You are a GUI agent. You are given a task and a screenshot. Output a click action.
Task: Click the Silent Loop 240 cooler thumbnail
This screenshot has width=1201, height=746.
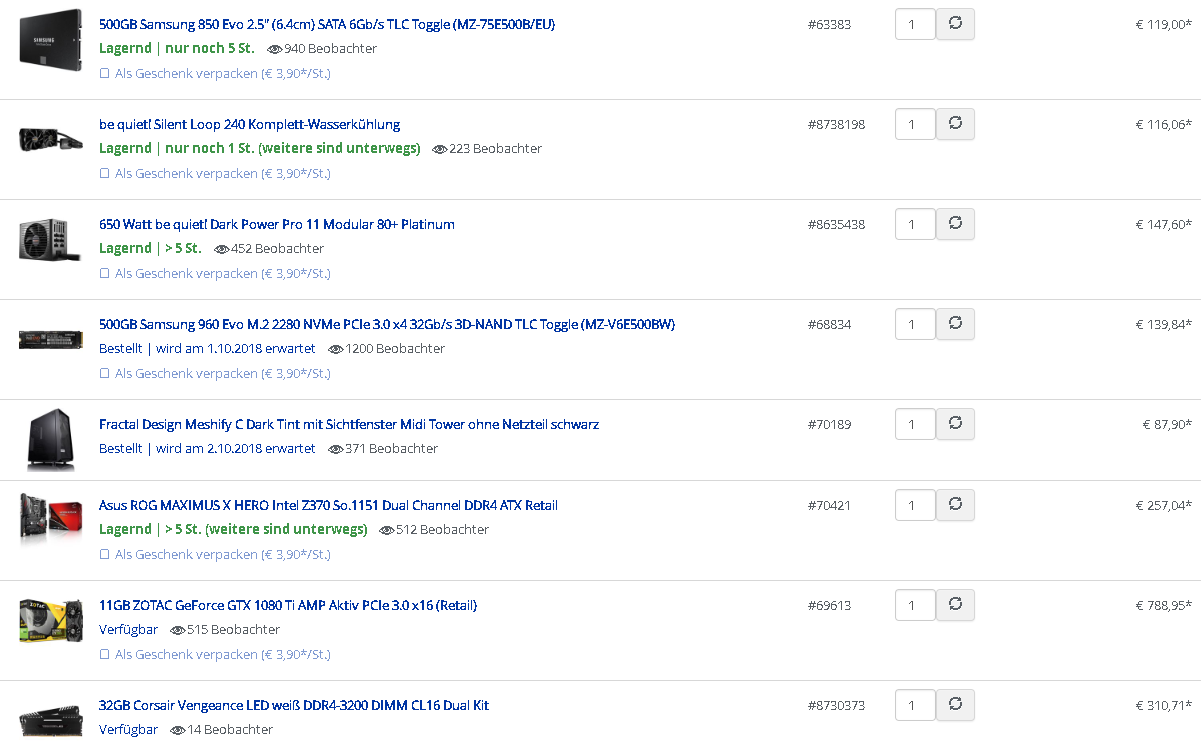(49, 139)
